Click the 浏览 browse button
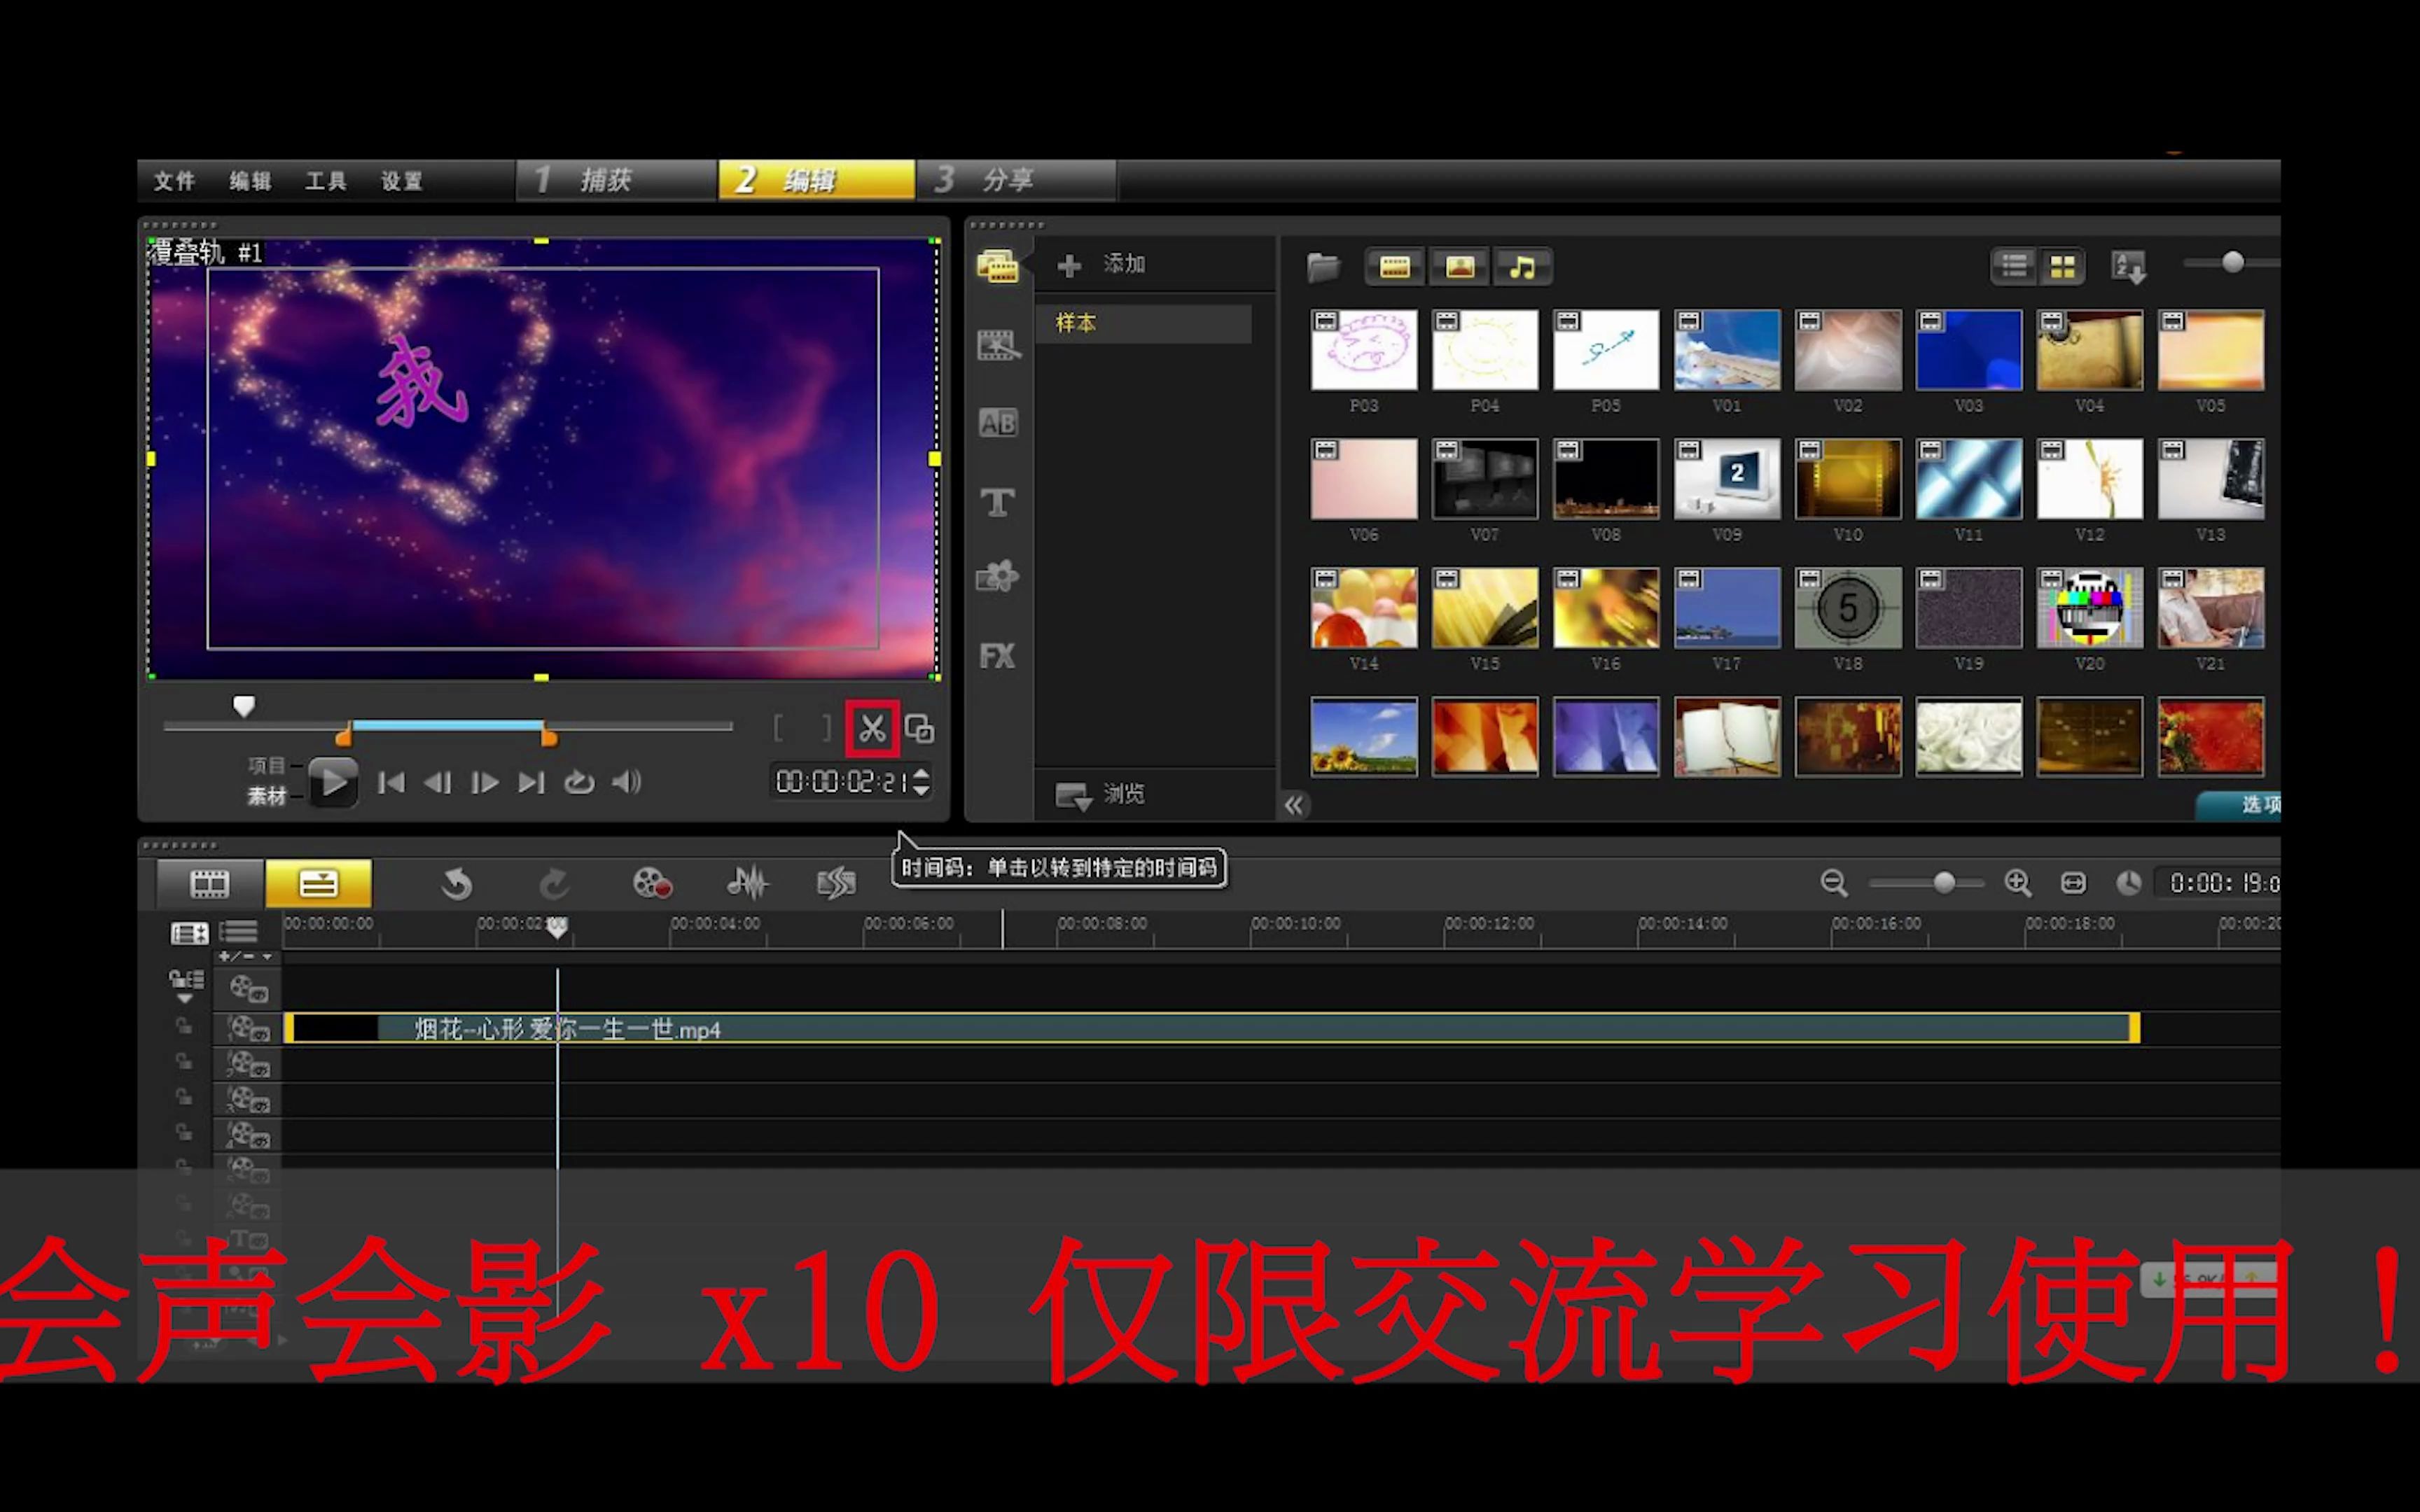The height and width of the screenshot is (1512, 2420). pos(1100,795)
